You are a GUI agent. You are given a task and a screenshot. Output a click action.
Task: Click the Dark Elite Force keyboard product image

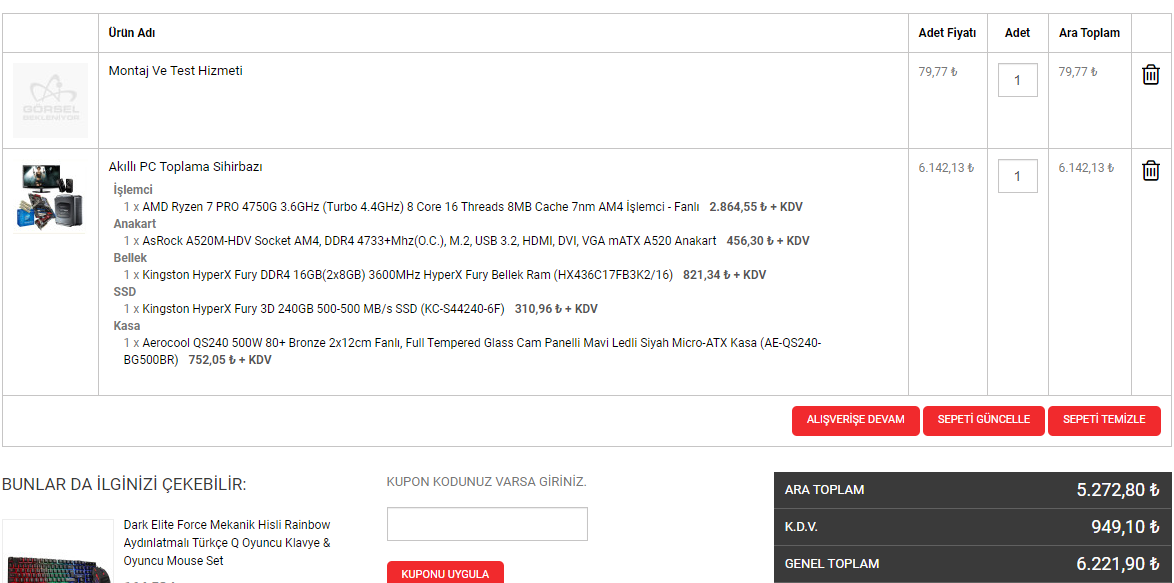(58, 552)
